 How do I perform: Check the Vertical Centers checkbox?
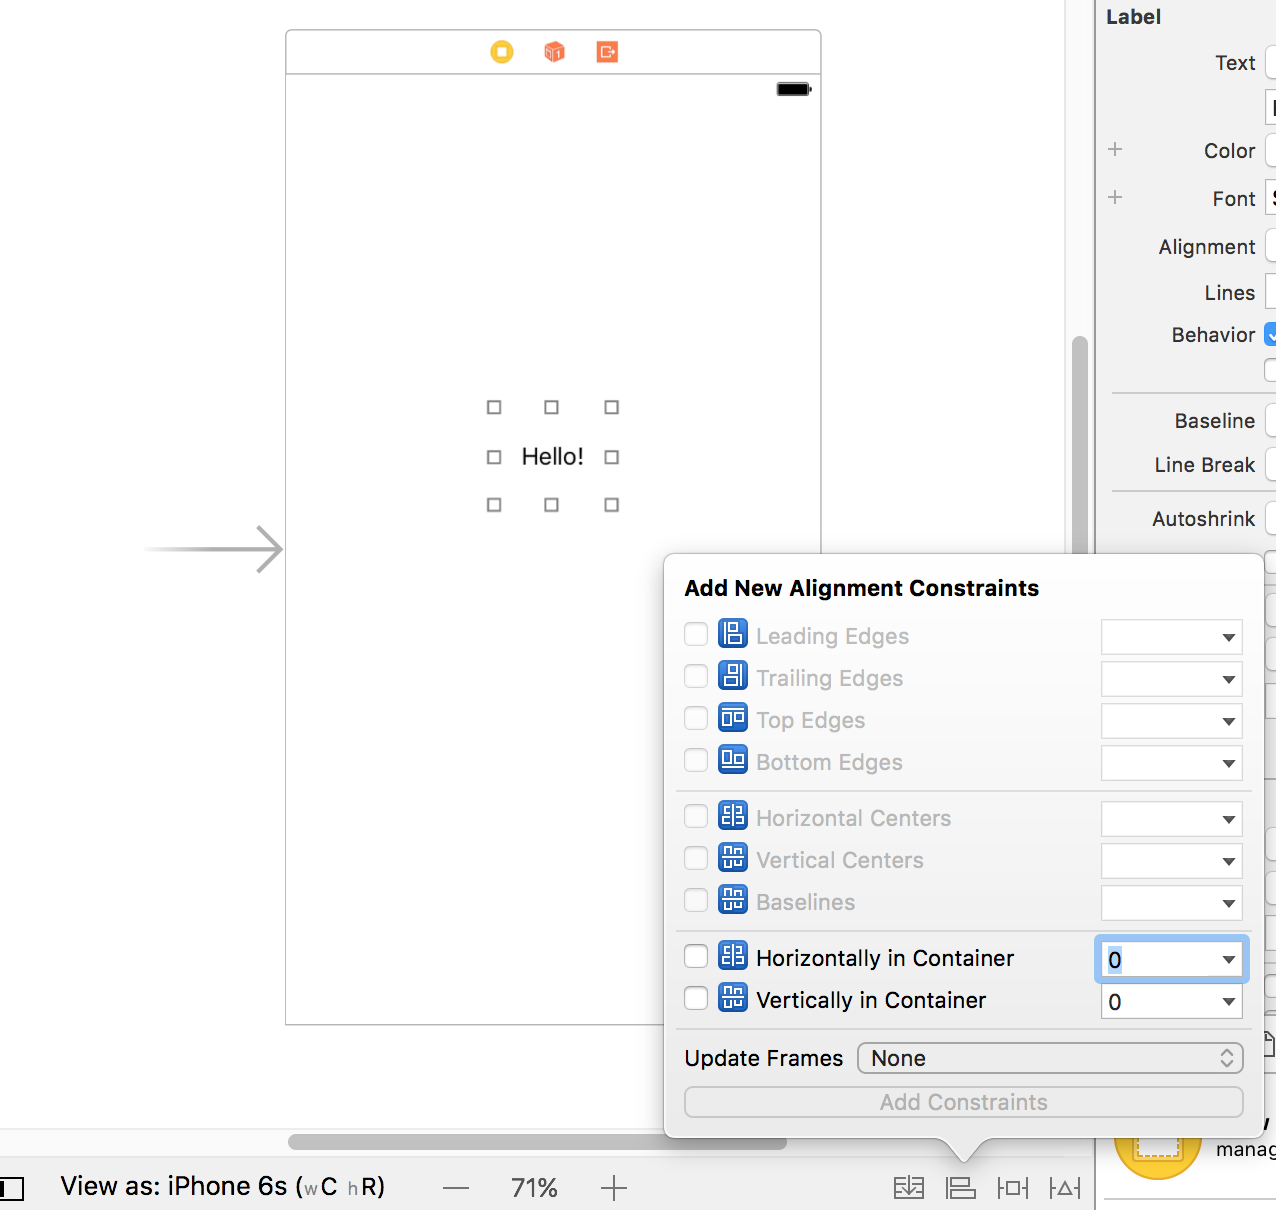click(x=696, y=858)
